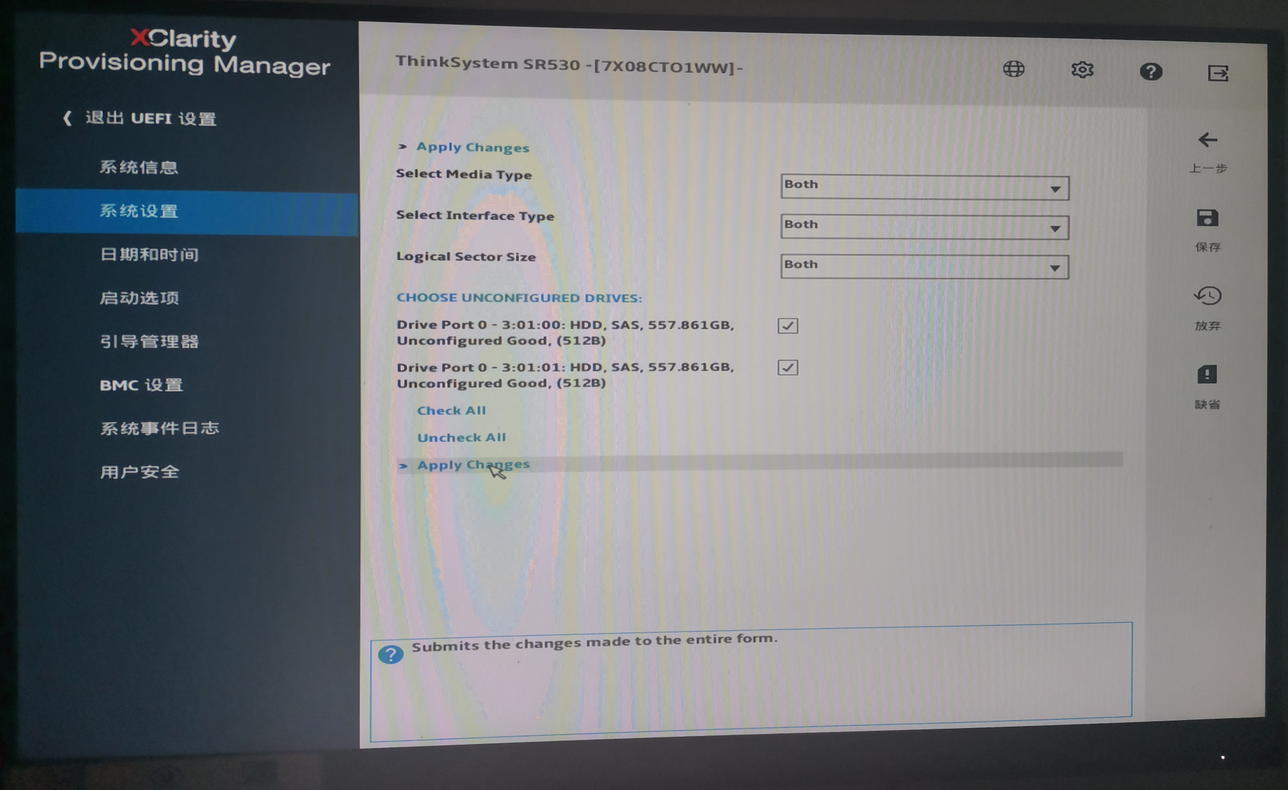Open the language selection globe icon

coord(1013,69)
